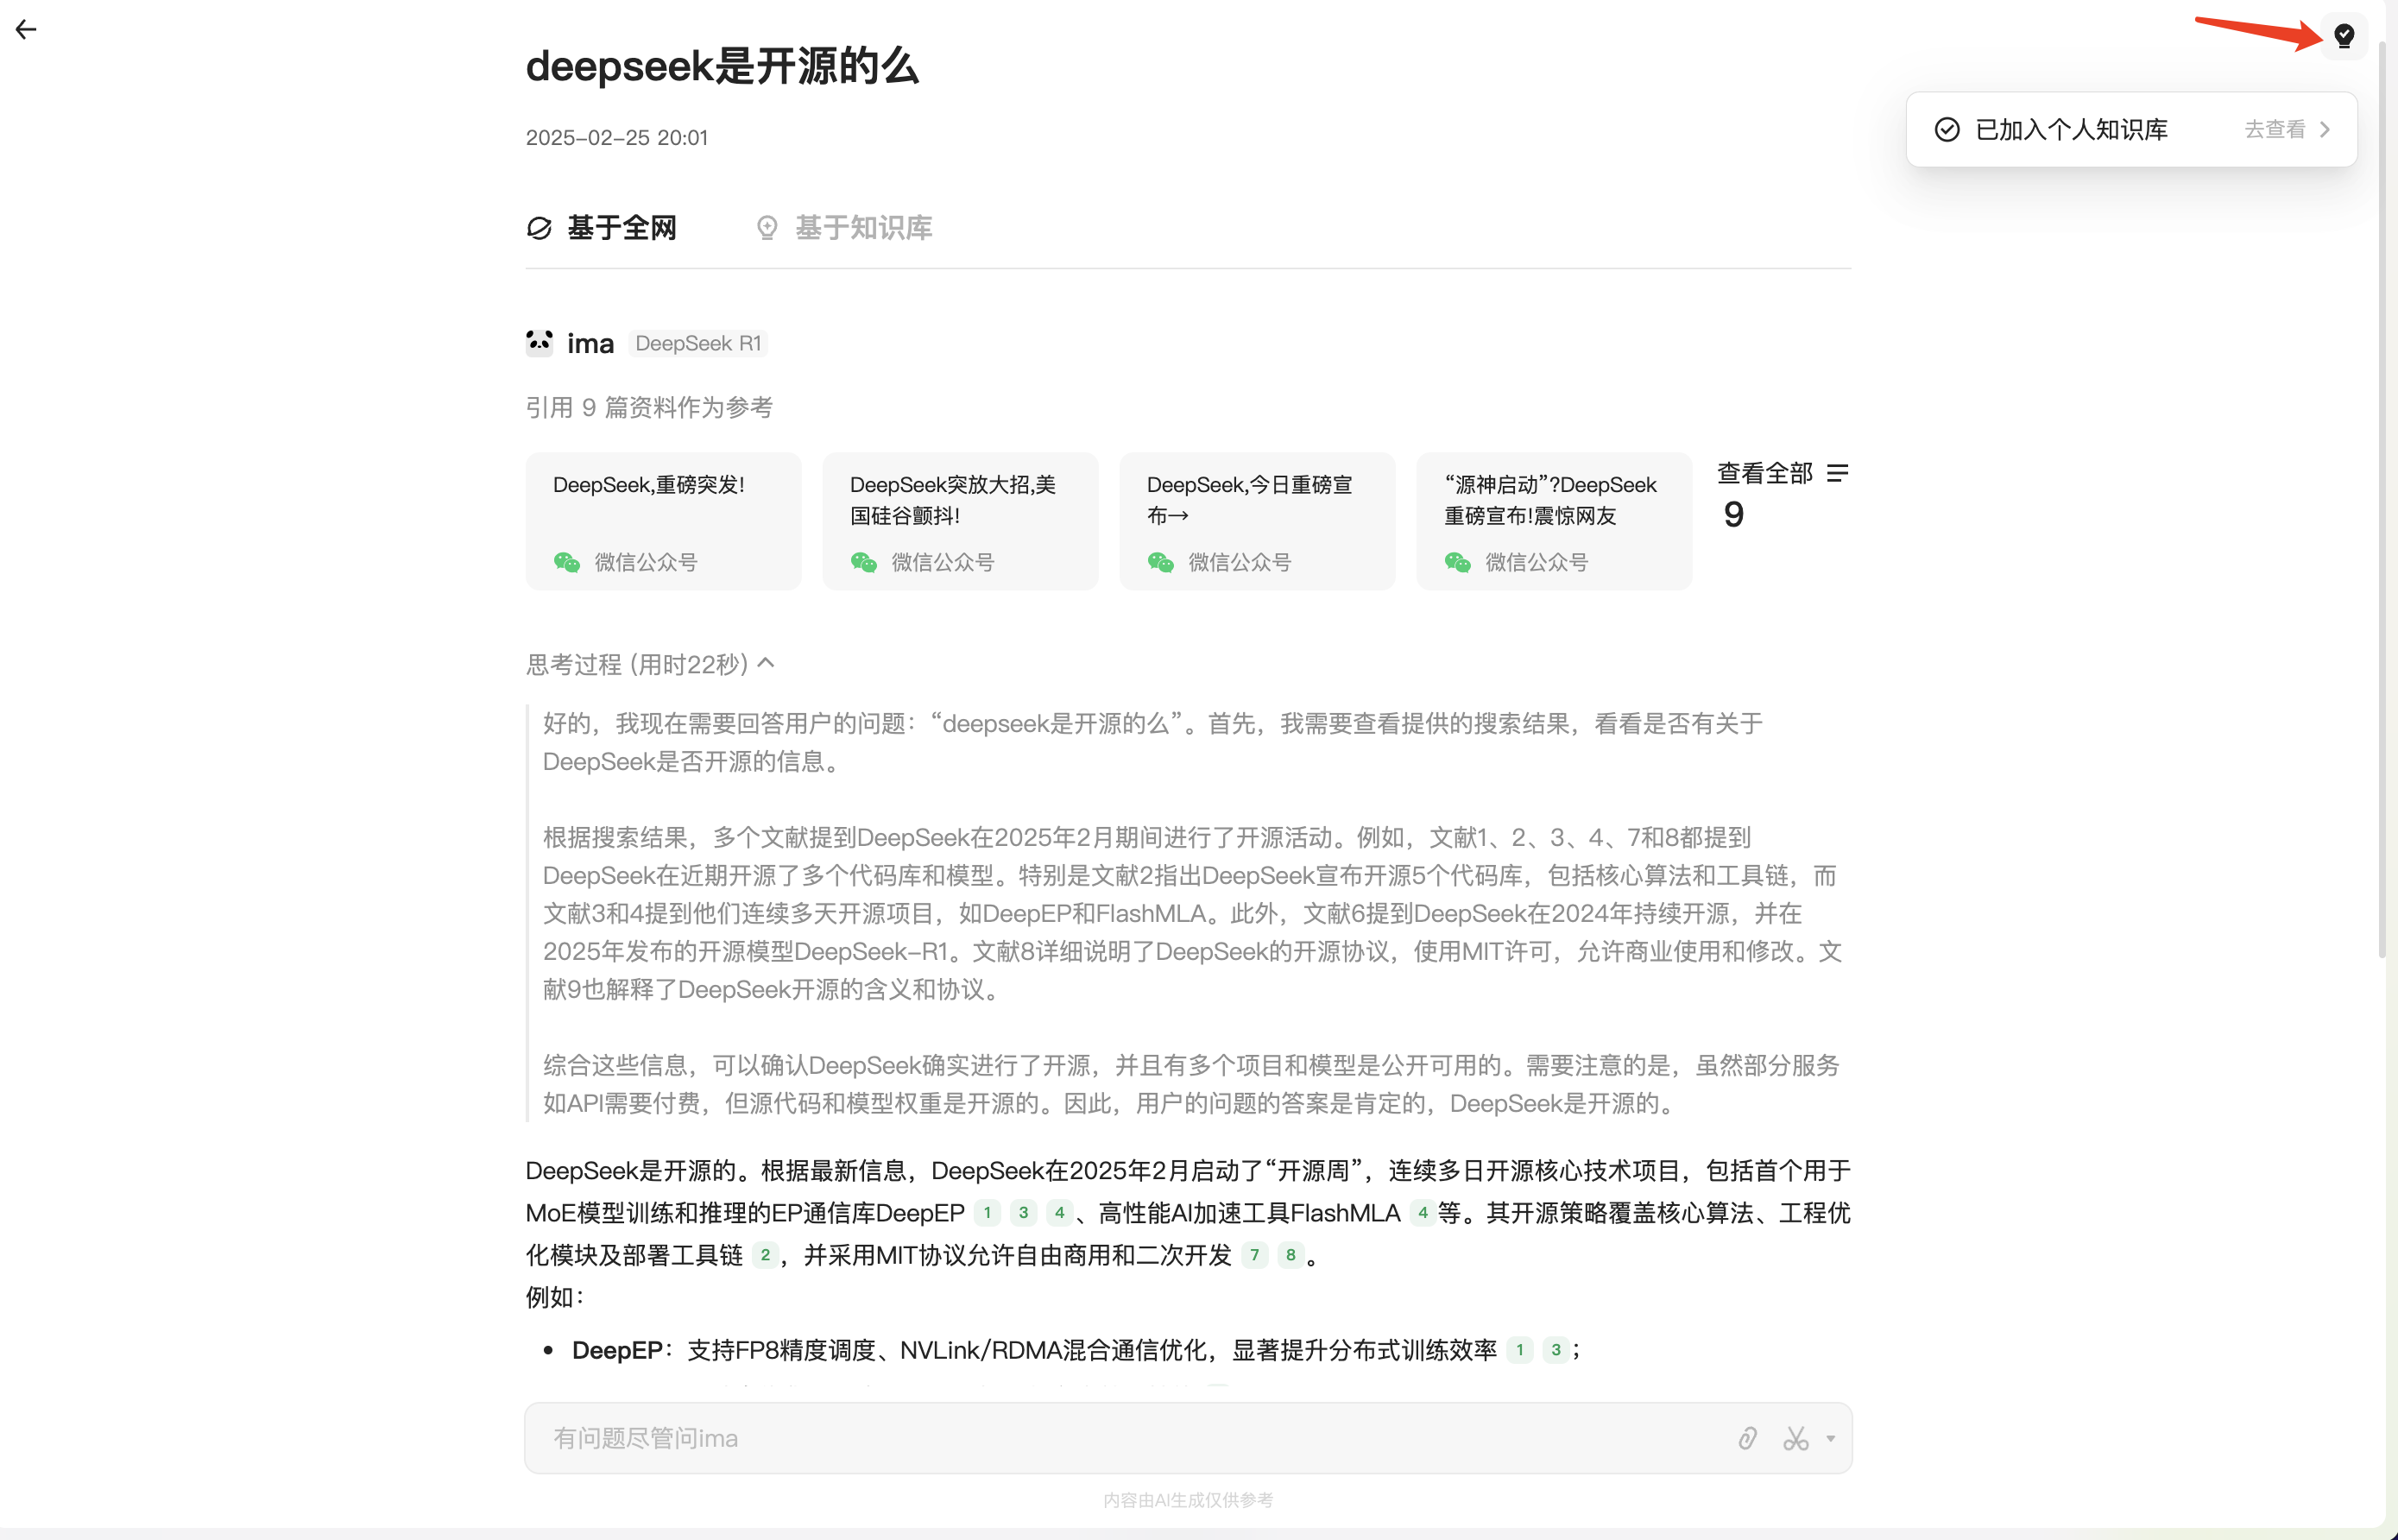Click the attachment paperclip icon in input box

[1747, 1438]
